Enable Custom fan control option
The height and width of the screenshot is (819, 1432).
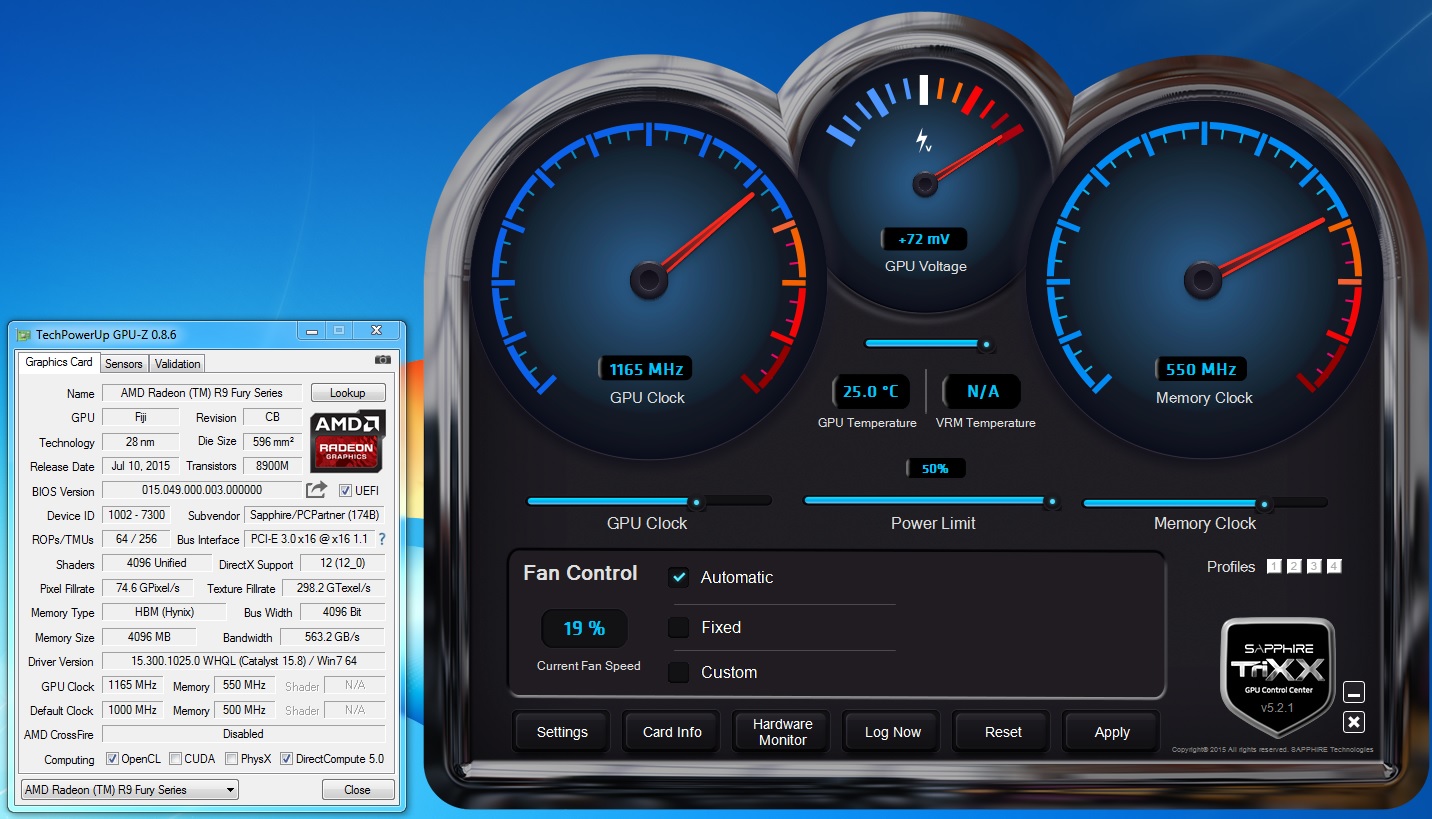point(679,672)
